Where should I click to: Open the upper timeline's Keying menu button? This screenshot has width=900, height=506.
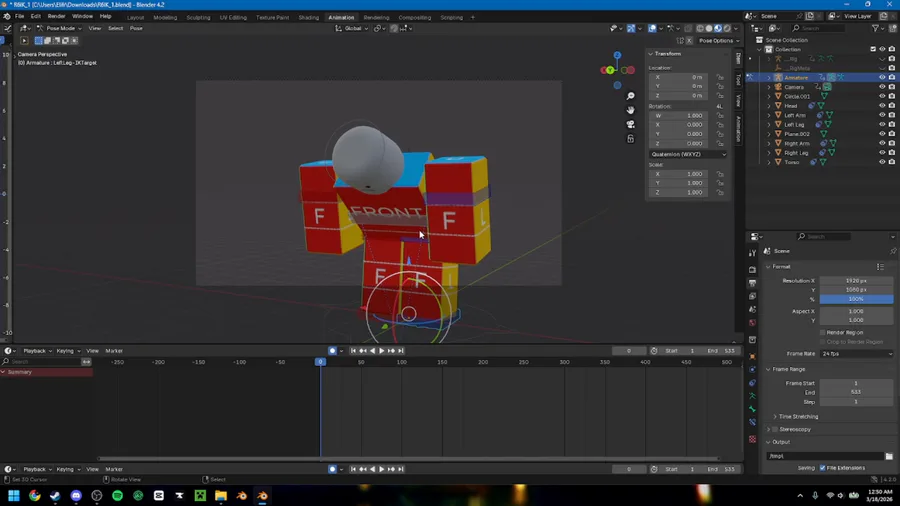[68, 351]
